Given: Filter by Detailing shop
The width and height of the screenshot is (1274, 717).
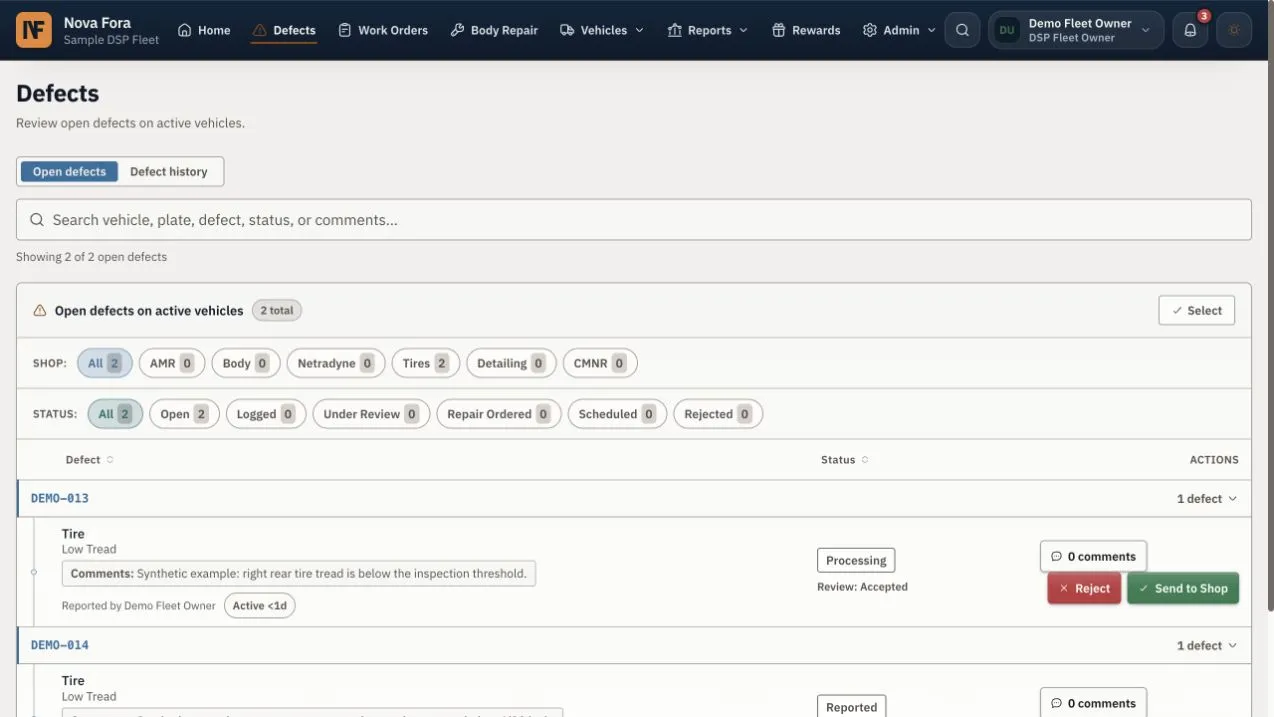Looking at the screenshot, I should (511, 363).
